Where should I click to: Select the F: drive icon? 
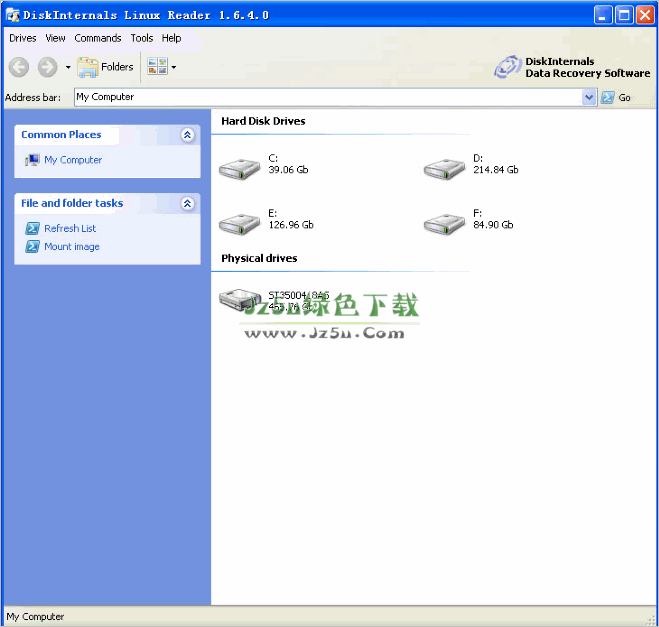[x=444, y=224]
